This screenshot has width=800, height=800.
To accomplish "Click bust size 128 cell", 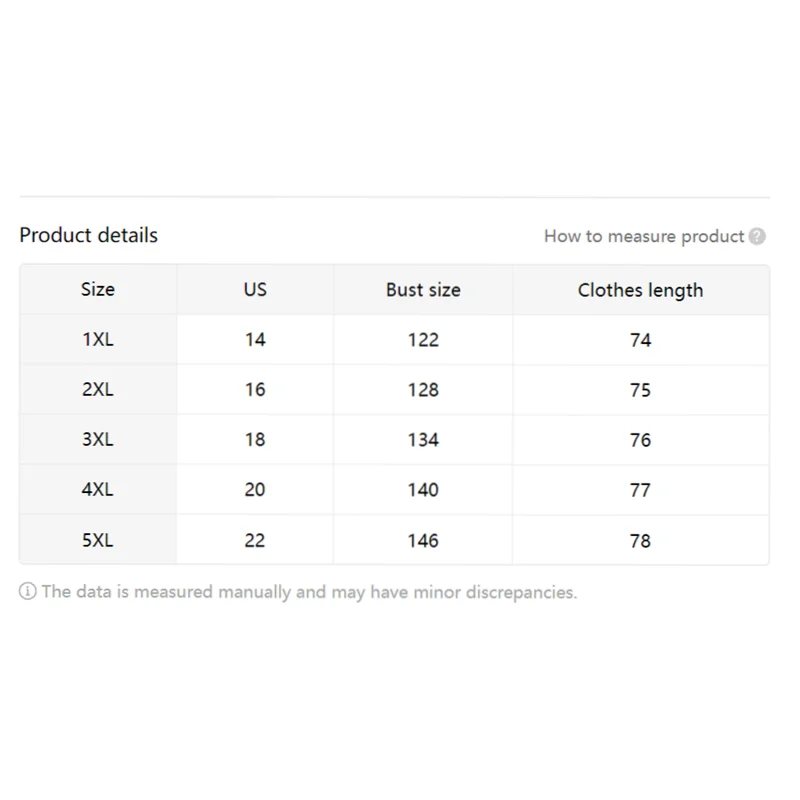I will tap(423, 389).
